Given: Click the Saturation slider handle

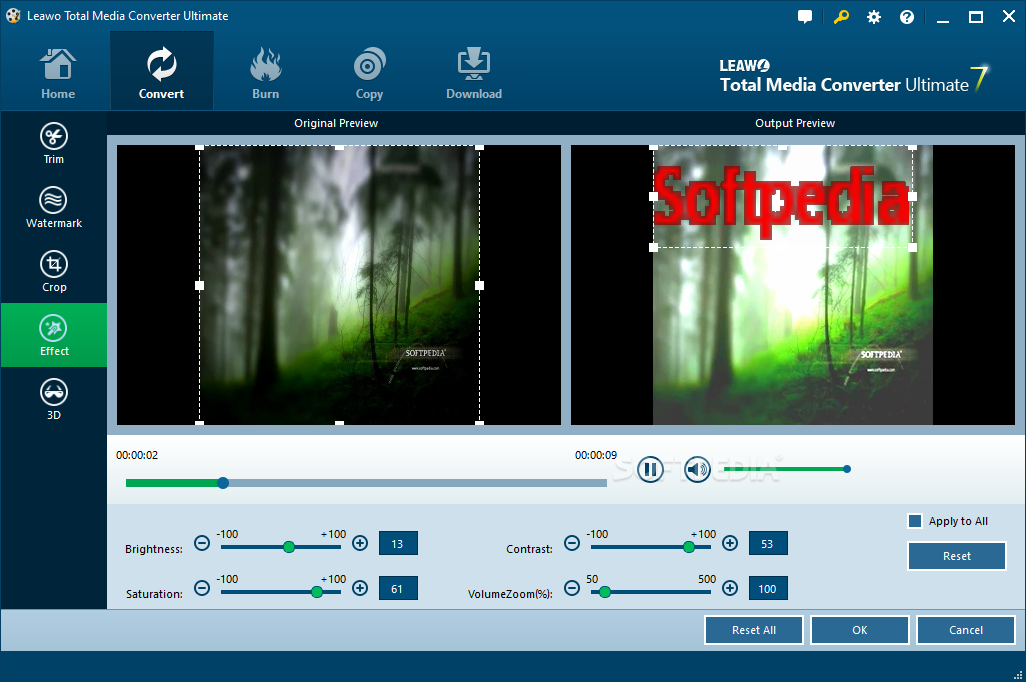Looking at the screenshot, I should pyautogui.click(x=317, y=592).
